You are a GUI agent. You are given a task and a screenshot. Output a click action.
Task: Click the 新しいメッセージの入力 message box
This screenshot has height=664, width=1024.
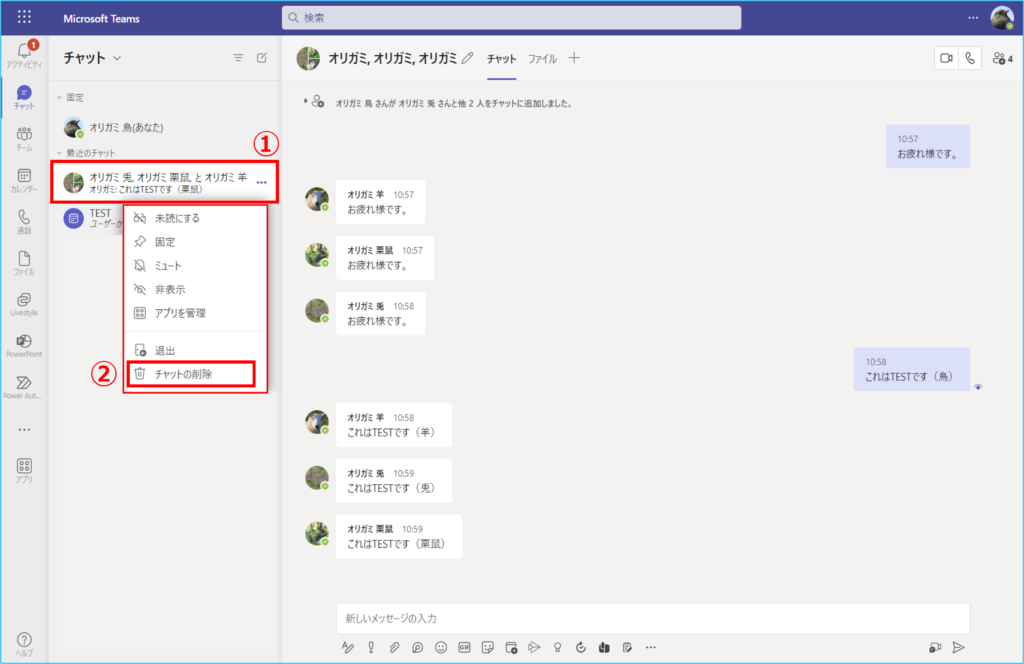coord(652,618)
